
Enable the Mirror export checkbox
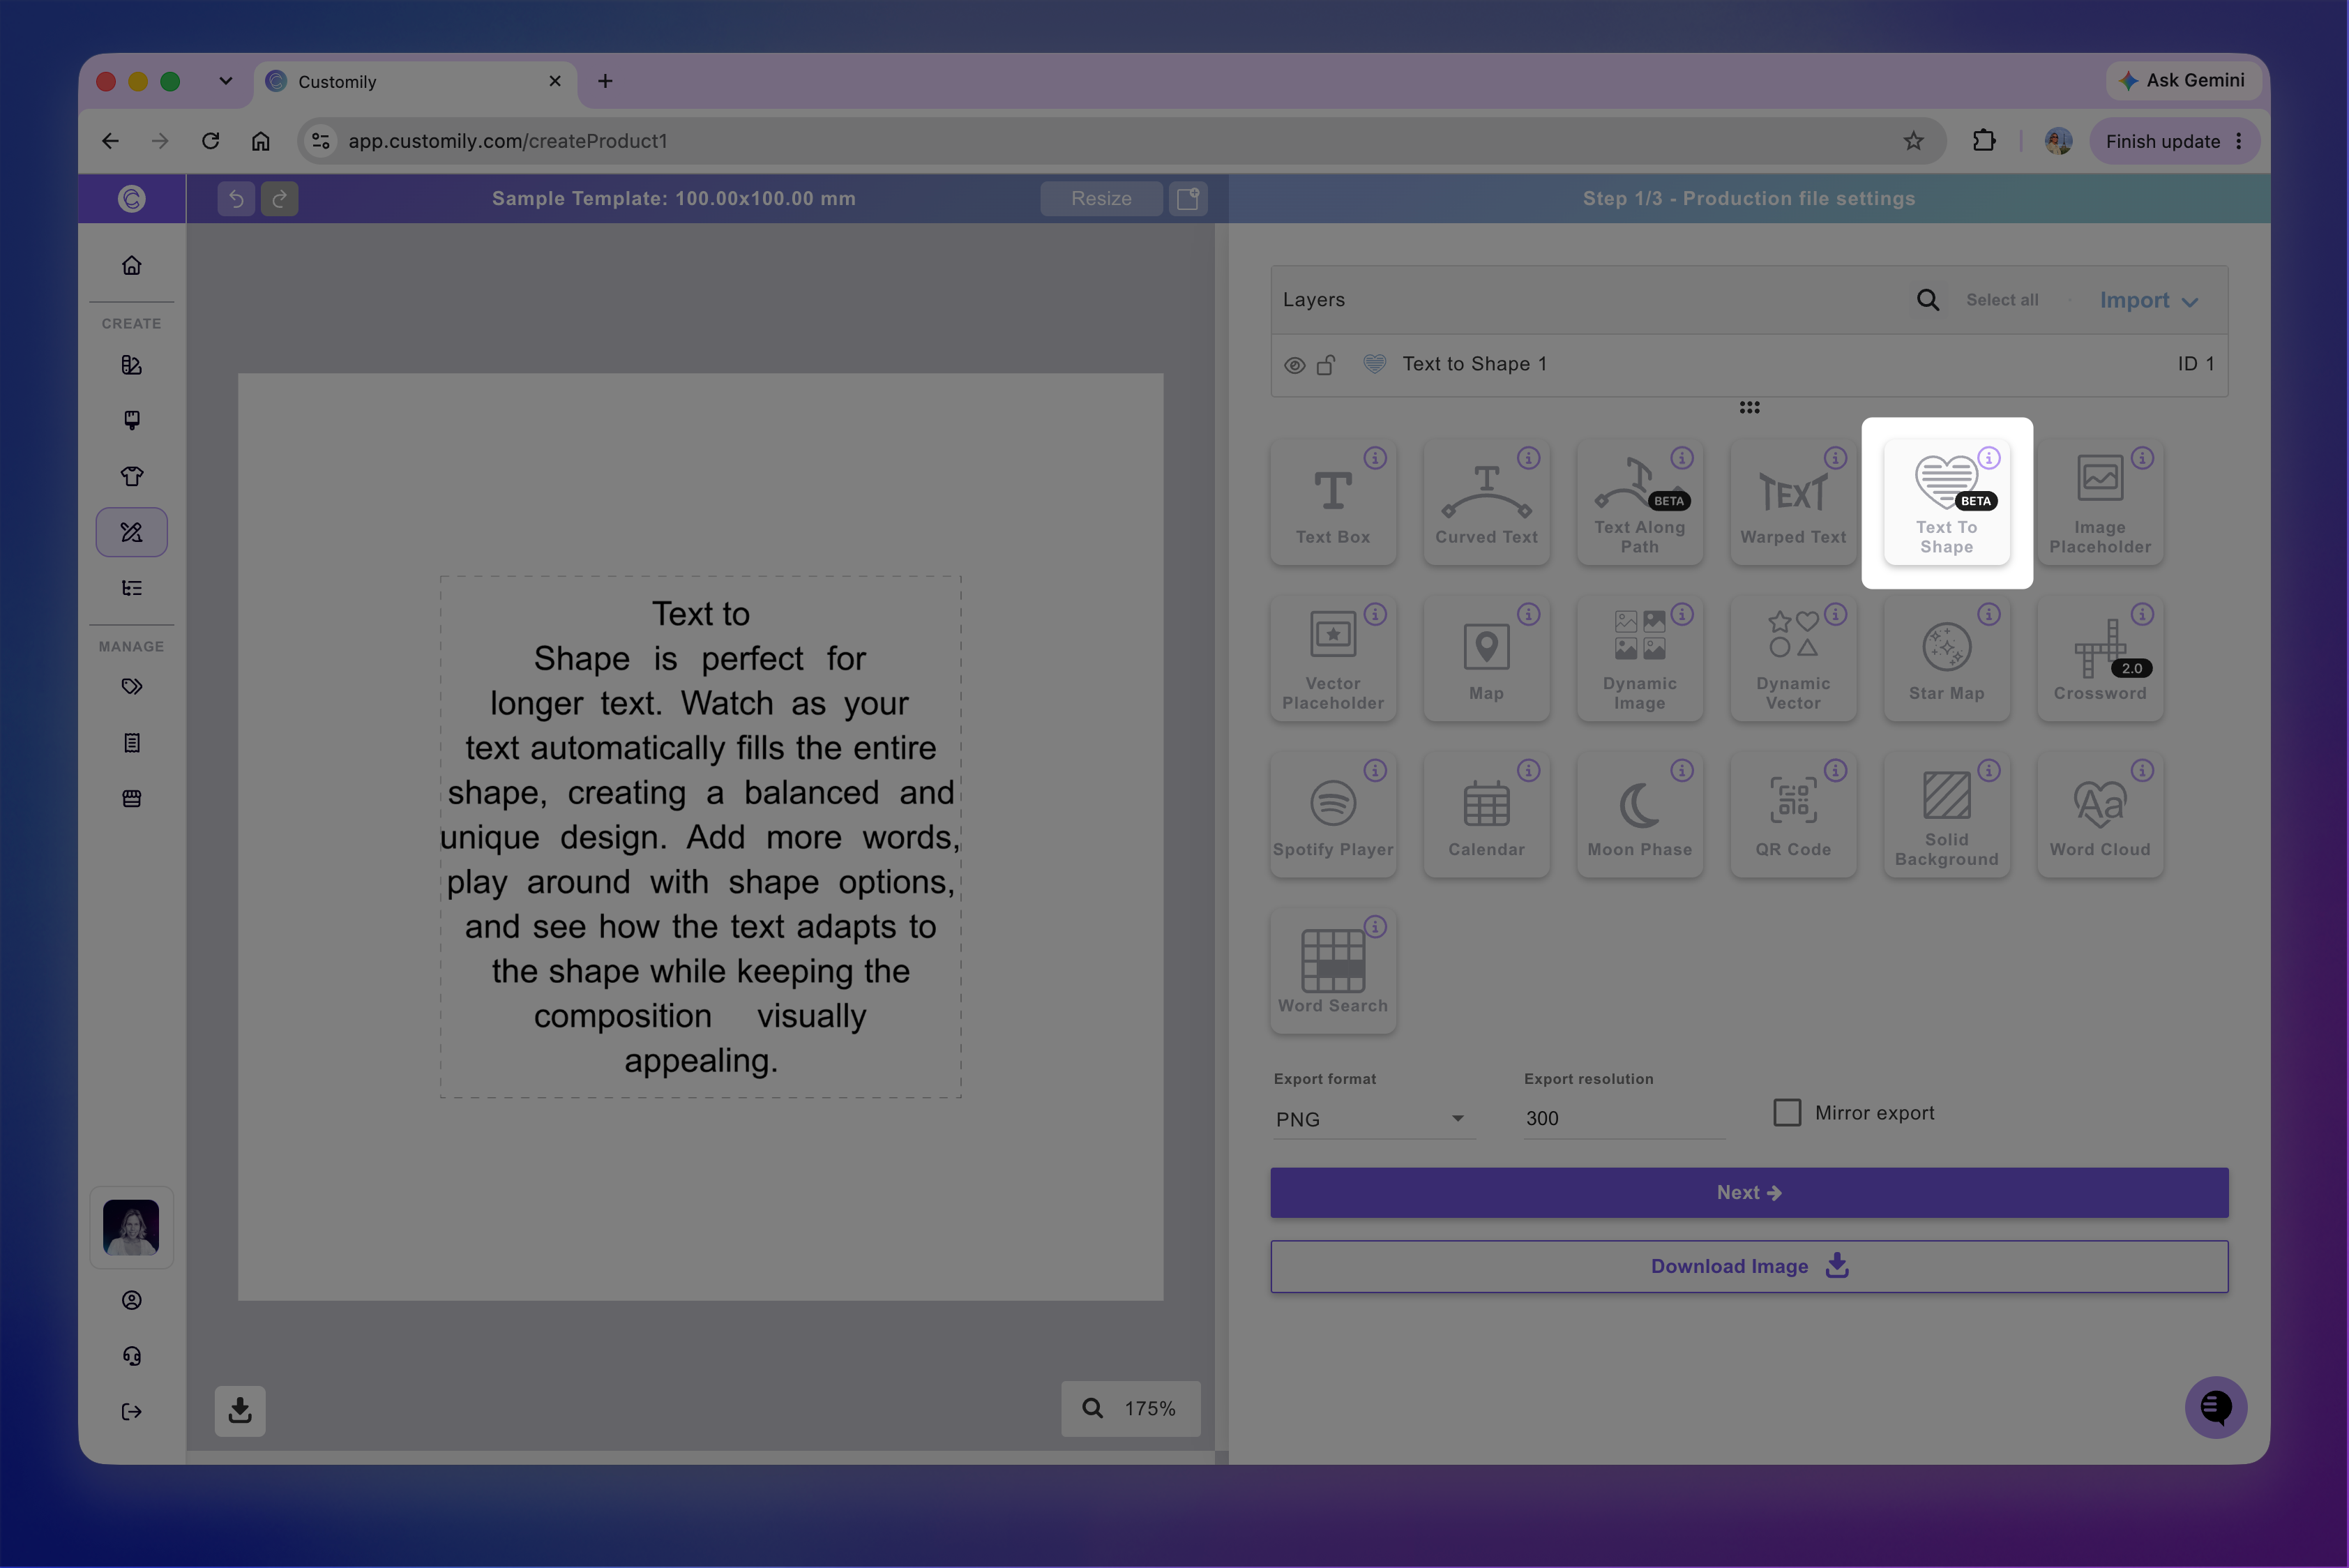[1787, 1112]
